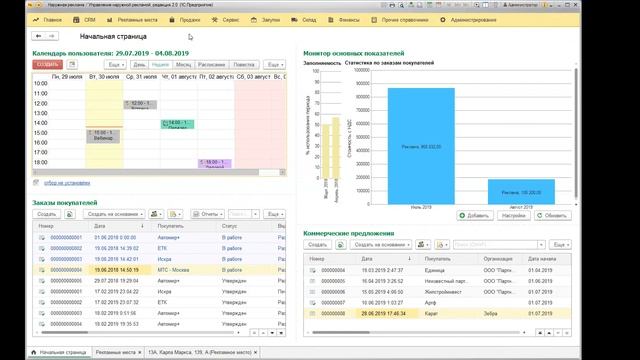Viewport: 640px width, 360px height.
Task: Jump to first row button in the proposals table
Action: point(540,333)
